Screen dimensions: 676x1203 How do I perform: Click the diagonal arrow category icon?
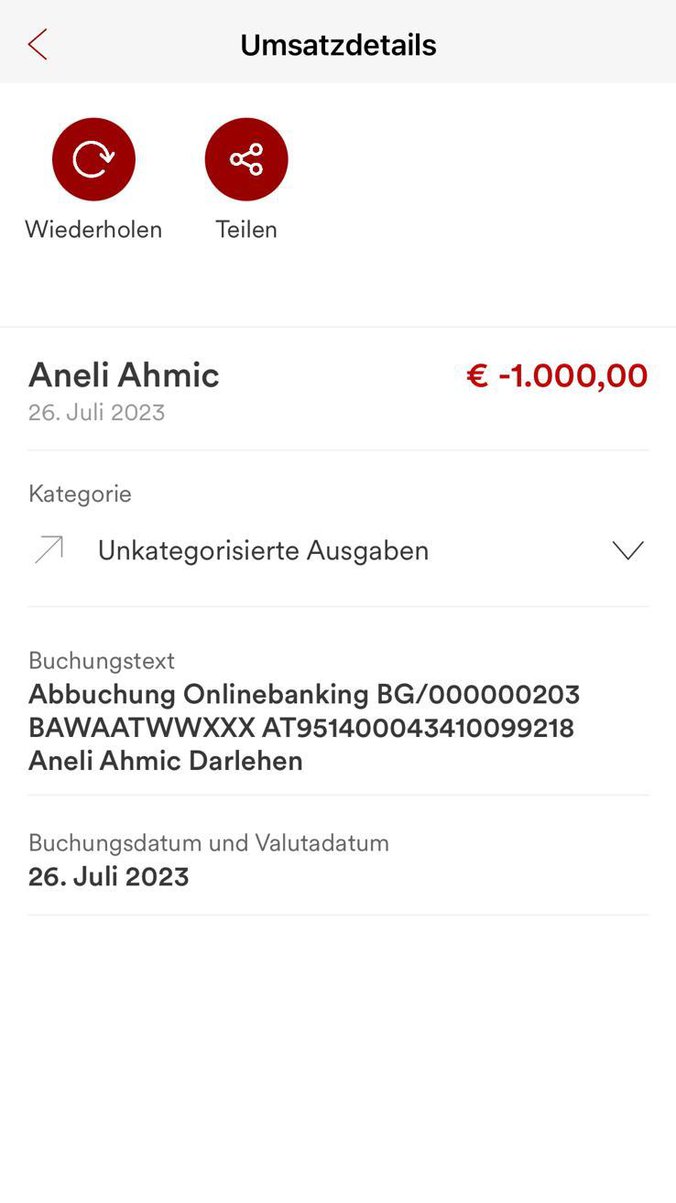coord(48,550)
